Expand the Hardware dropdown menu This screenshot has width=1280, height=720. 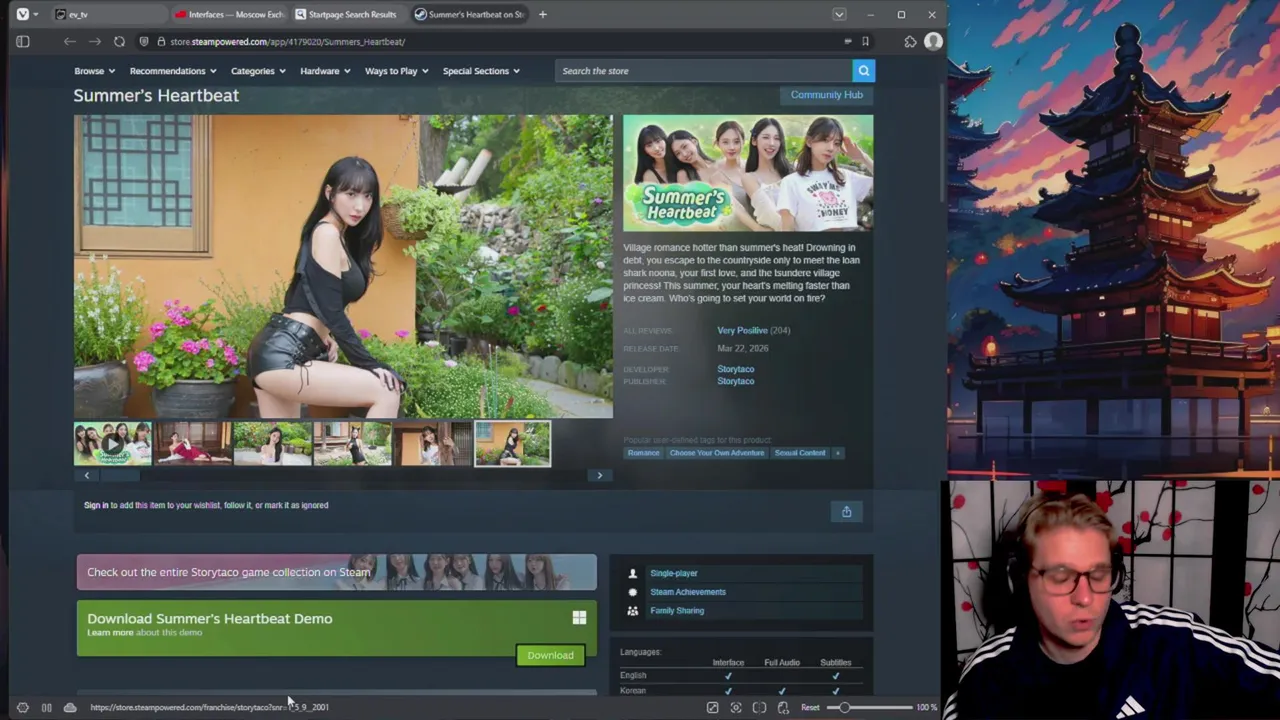pos(325,71)
